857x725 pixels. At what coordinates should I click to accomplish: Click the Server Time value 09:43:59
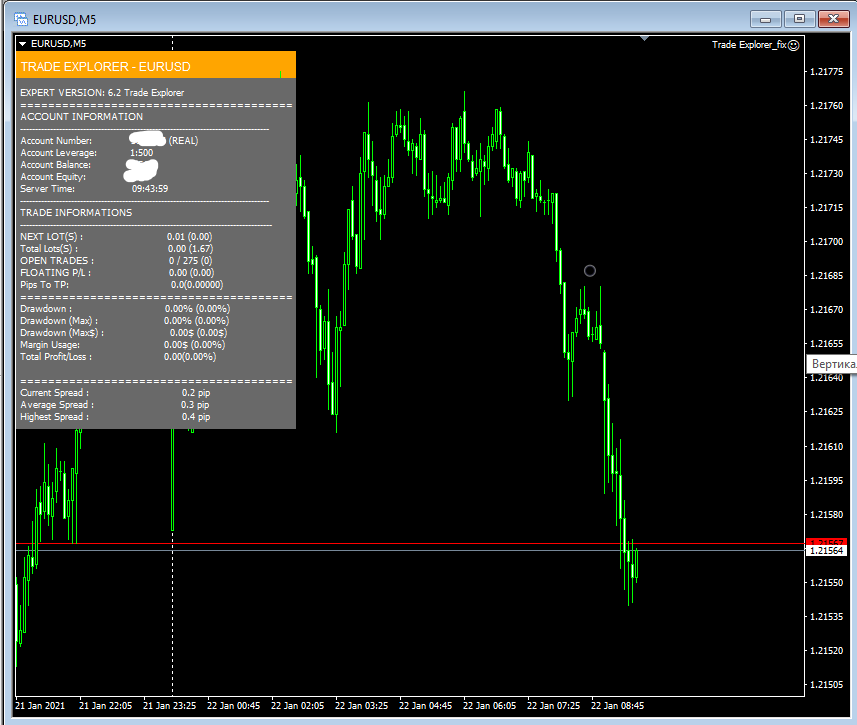pyautogui.click(x=150, y=189)
